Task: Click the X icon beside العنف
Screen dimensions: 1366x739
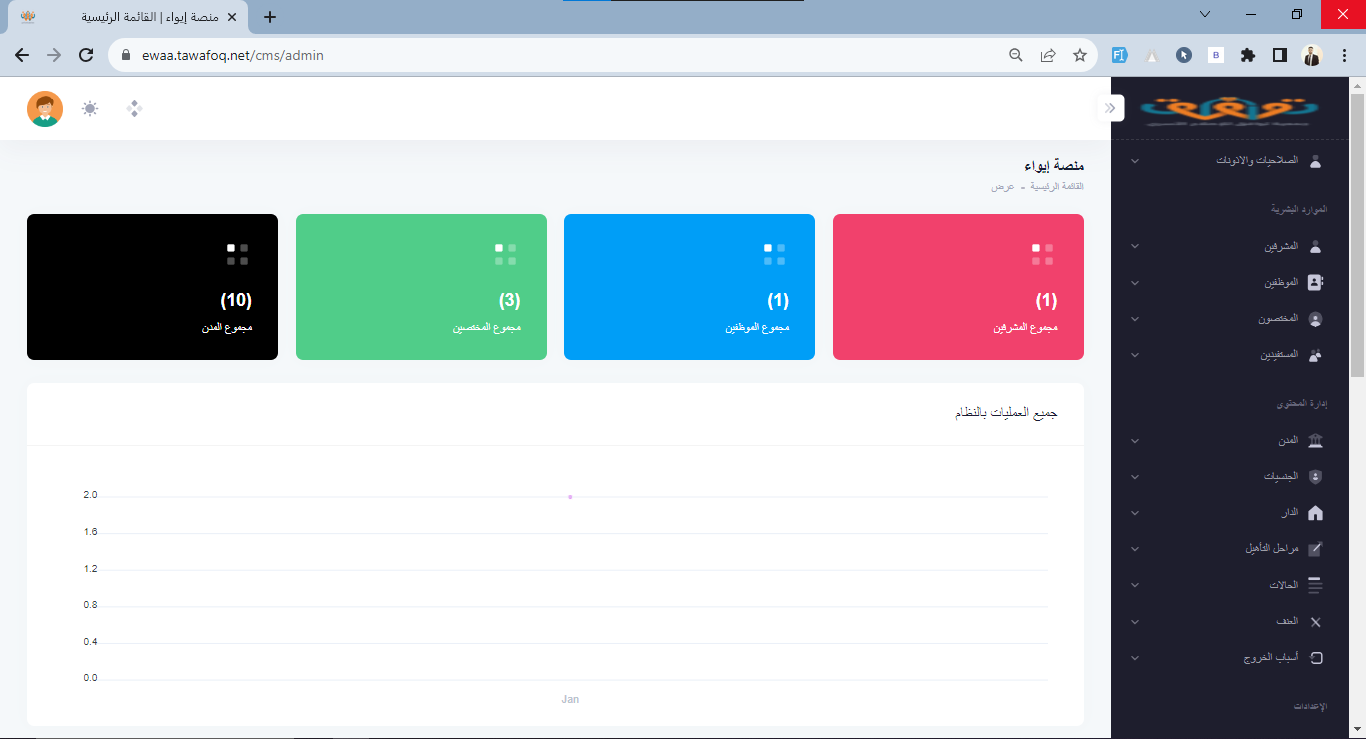Action: (1315, 622)
